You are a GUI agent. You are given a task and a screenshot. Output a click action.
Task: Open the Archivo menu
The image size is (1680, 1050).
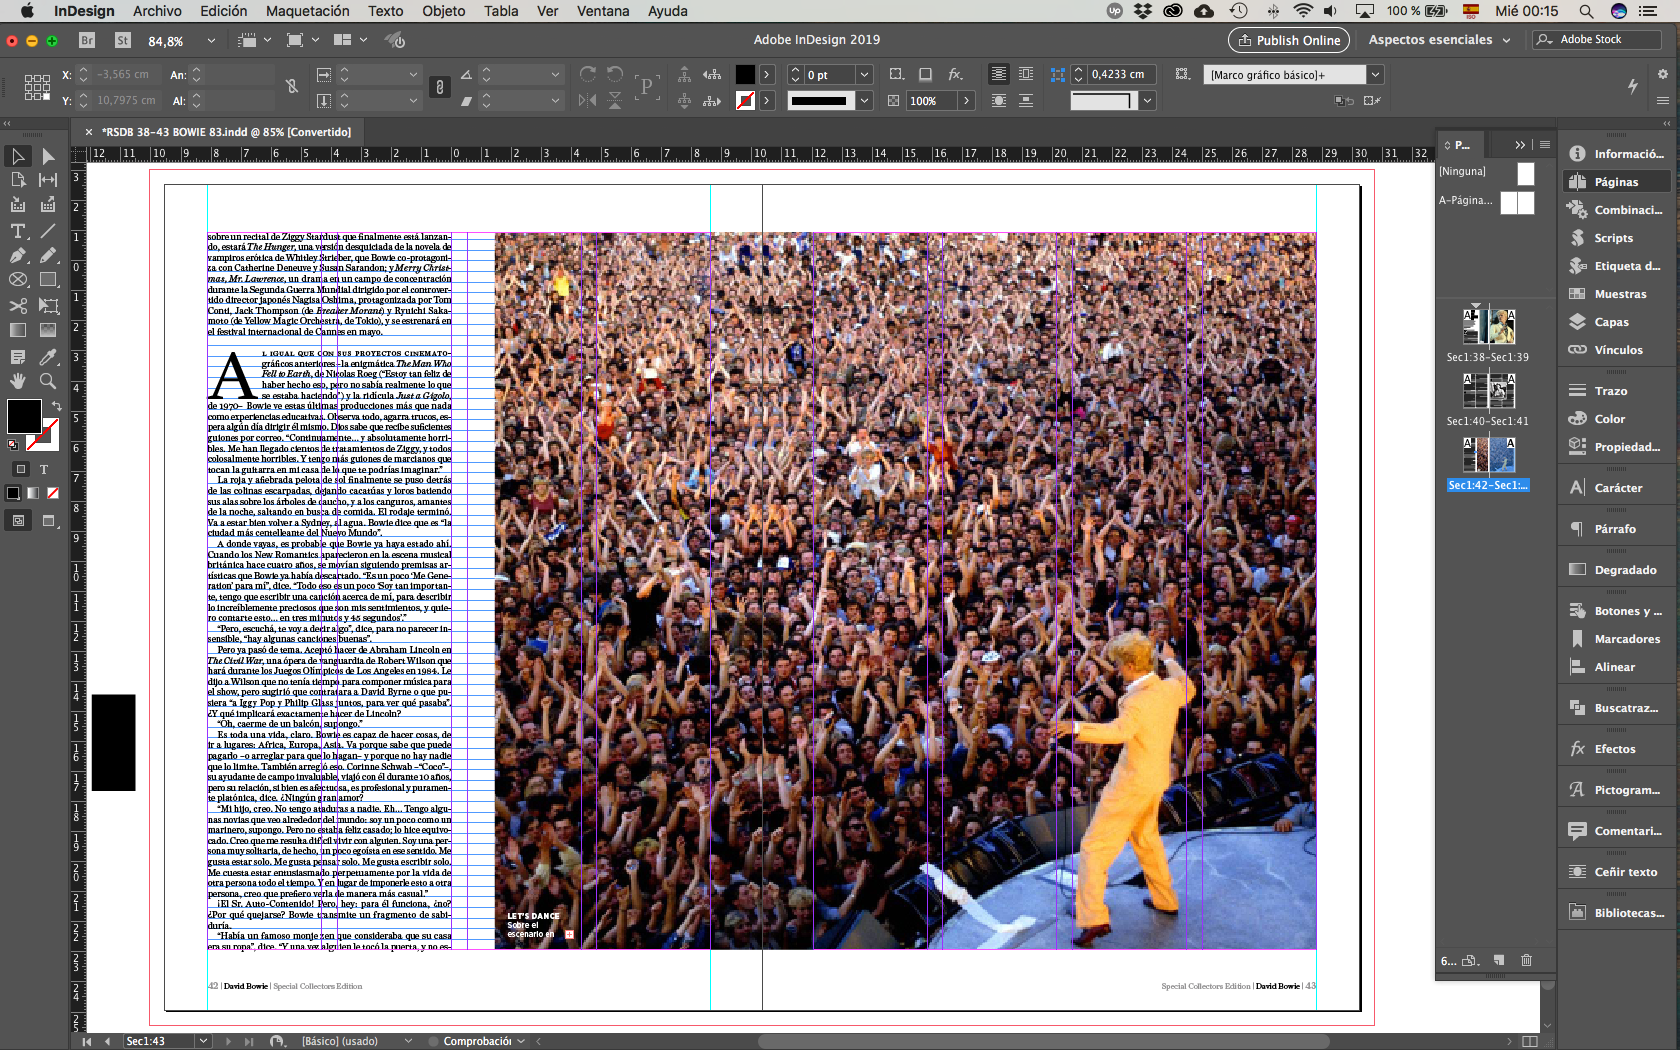pyautogui.click(x=157, y=11)
